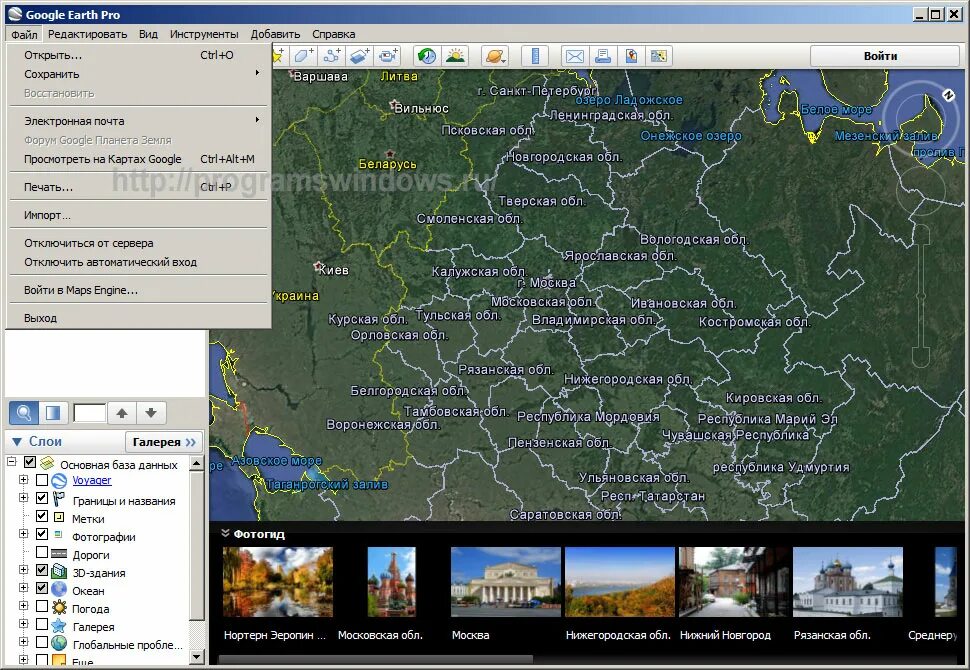
Task: Choose Импорт... from the menu
Action: click(x=139, y=215)
